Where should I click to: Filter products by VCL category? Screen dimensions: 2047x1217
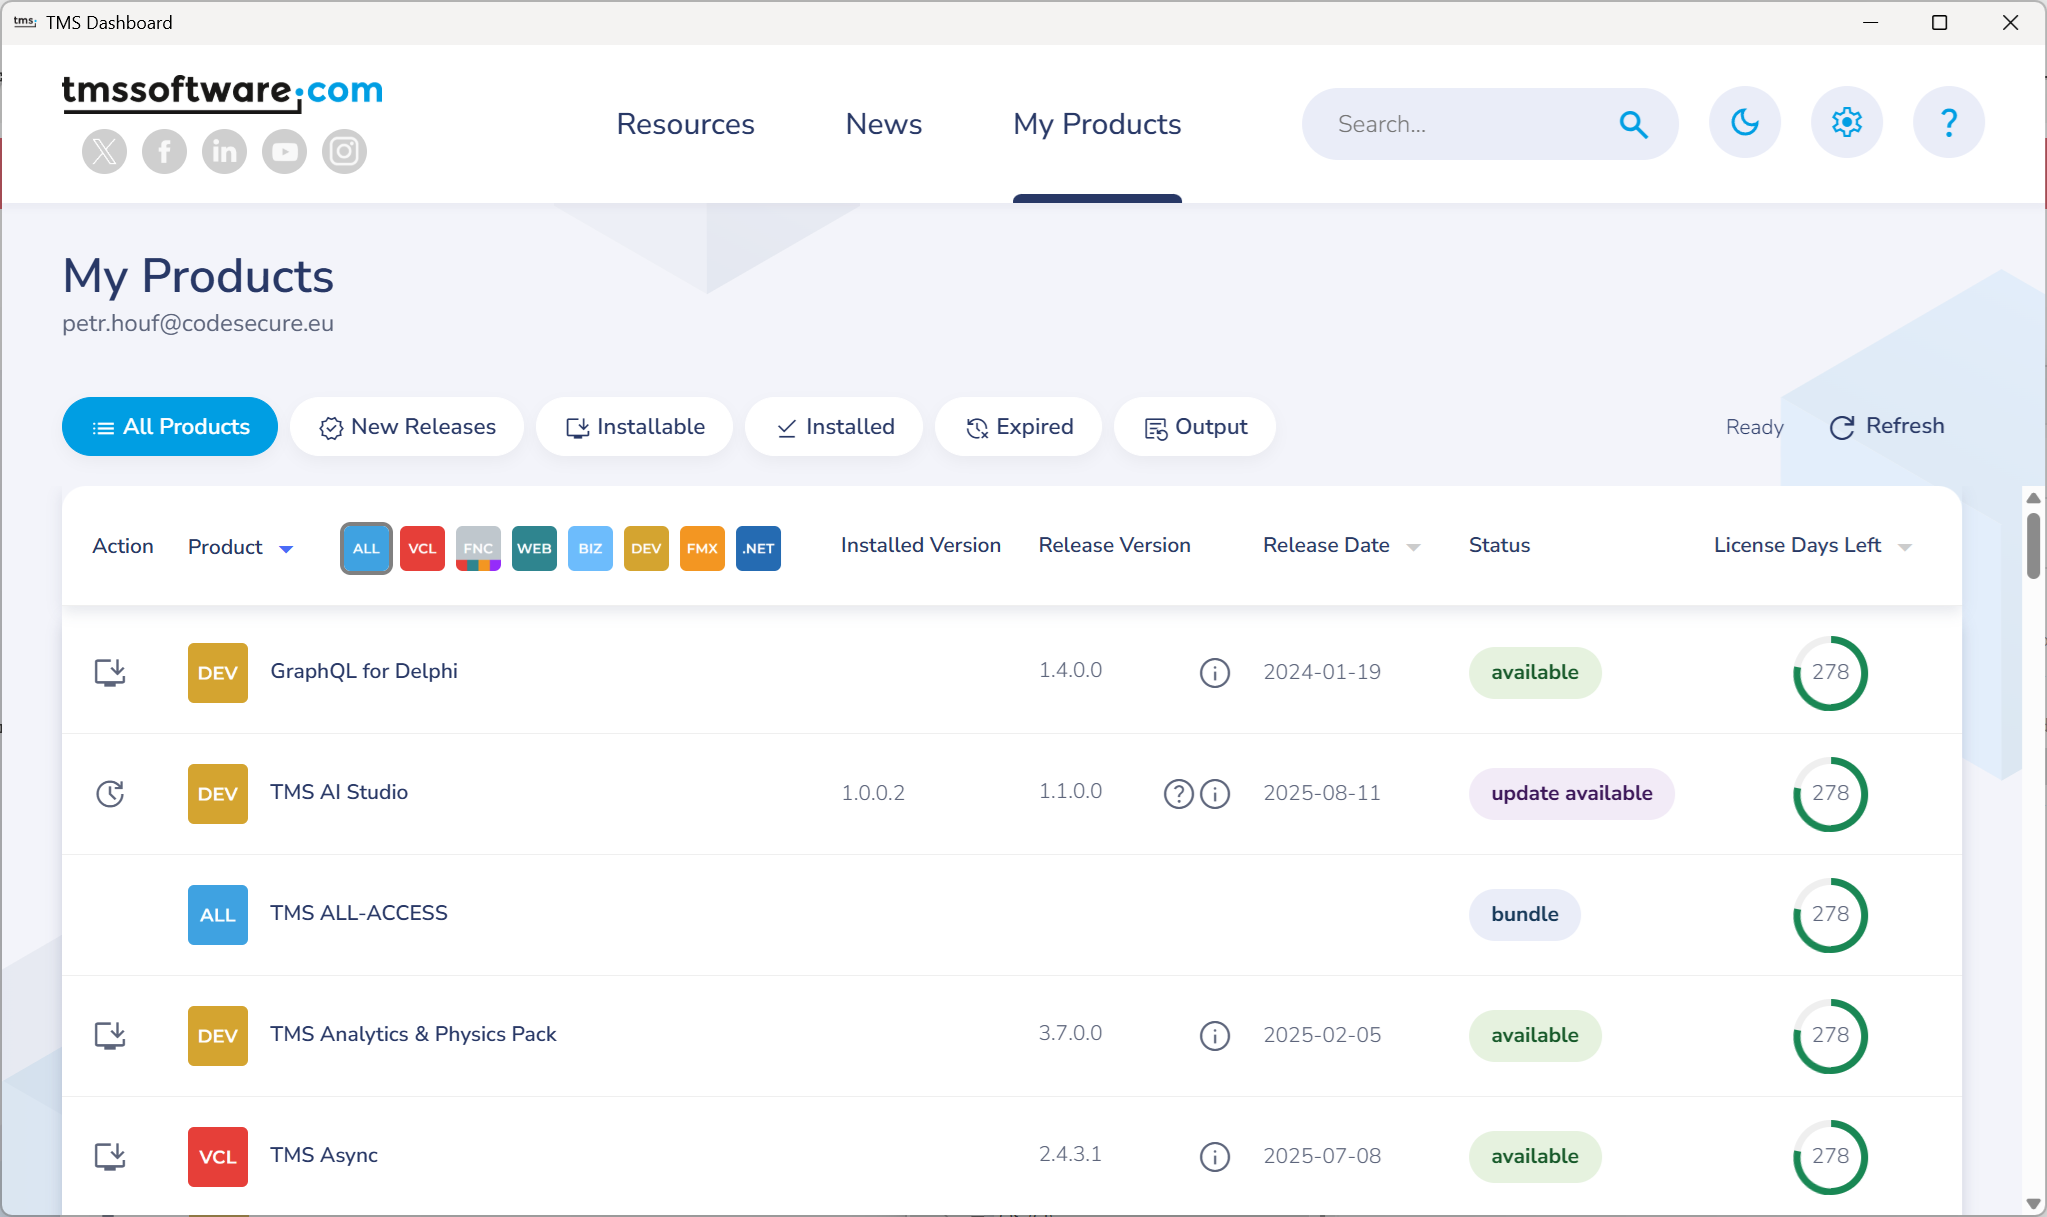click(x=422, y=548)
